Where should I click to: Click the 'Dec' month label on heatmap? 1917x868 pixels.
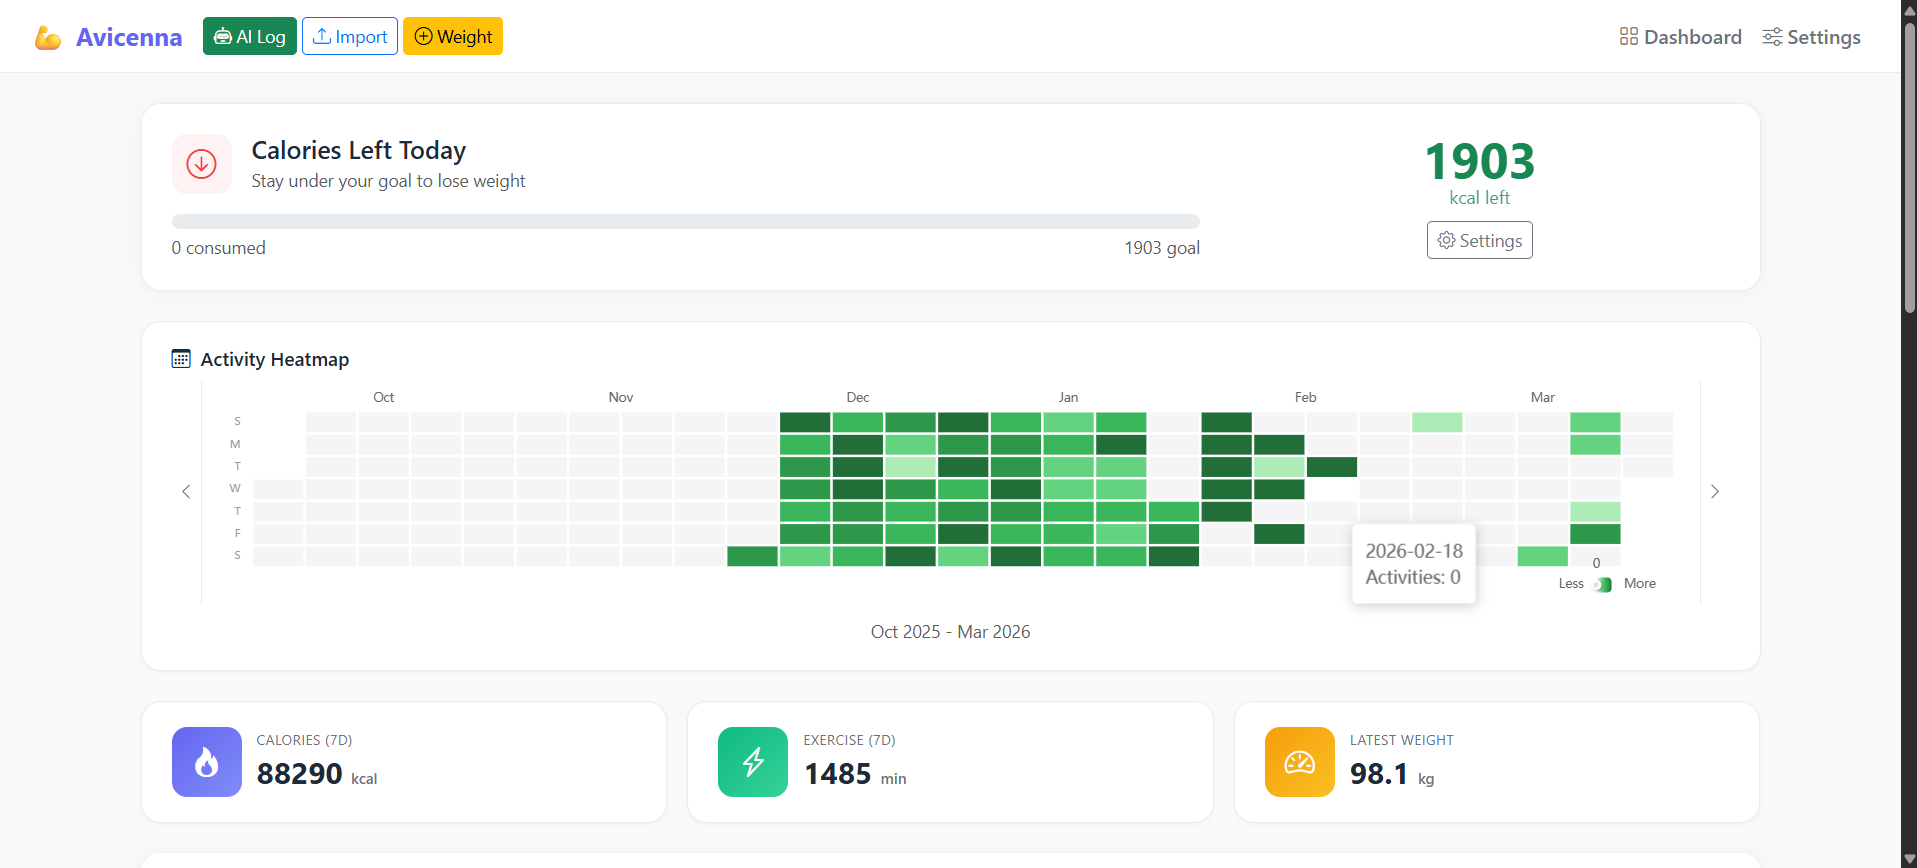pos(858,397)
